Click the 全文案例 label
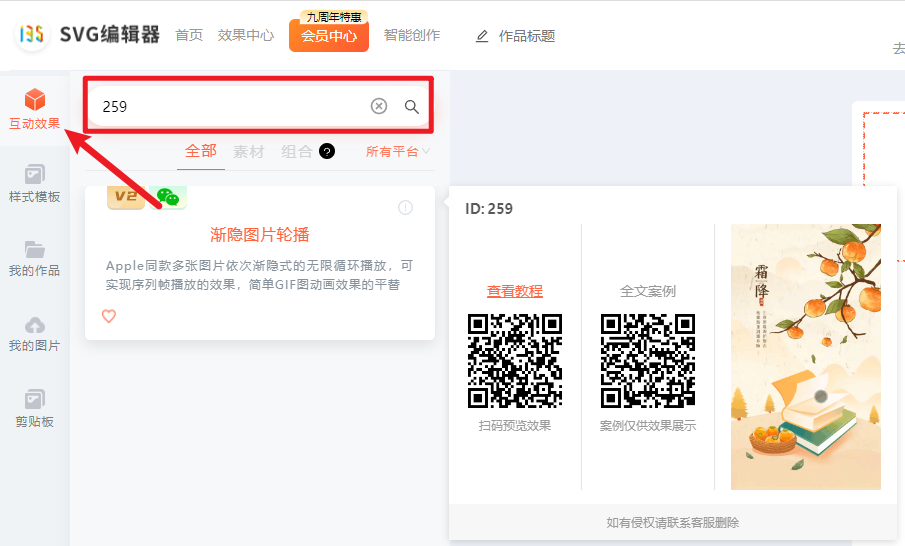905x546 pixels. (x=648, y=291)
